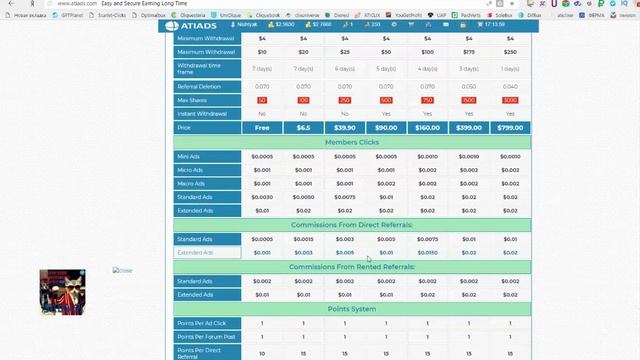Open the PaidVerts bookmark
The height and width of the screenshot is (360, 640).
coord(467,15)
